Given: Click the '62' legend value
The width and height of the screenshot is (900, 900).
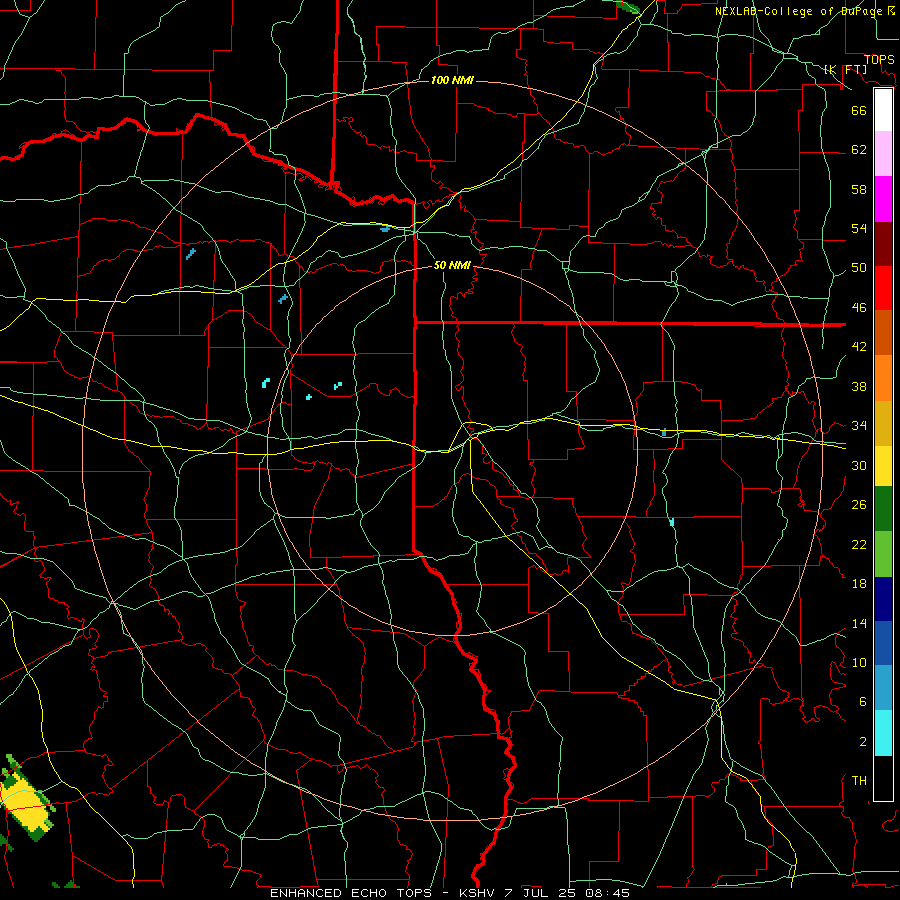Looking at the screenshot, I should point(859,150).
